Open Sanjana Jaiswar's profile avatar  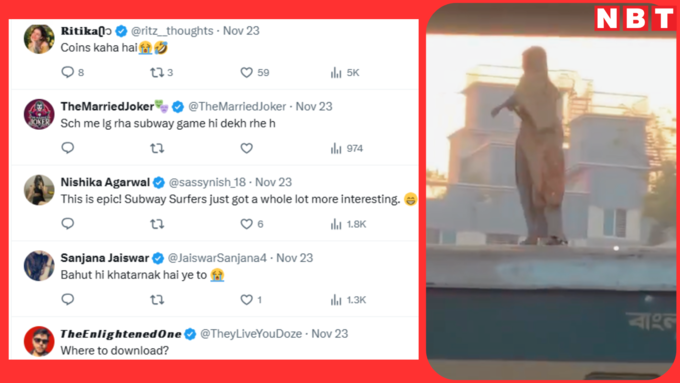39,265
